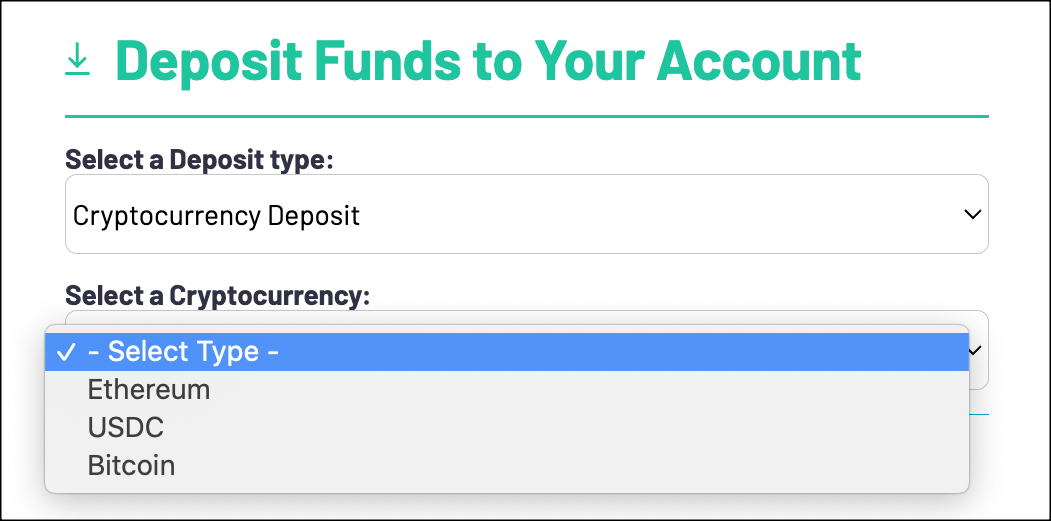Open the Cryptocurrency Deposit select box
Screen dimensions: 1051x521
coord(527,215)
